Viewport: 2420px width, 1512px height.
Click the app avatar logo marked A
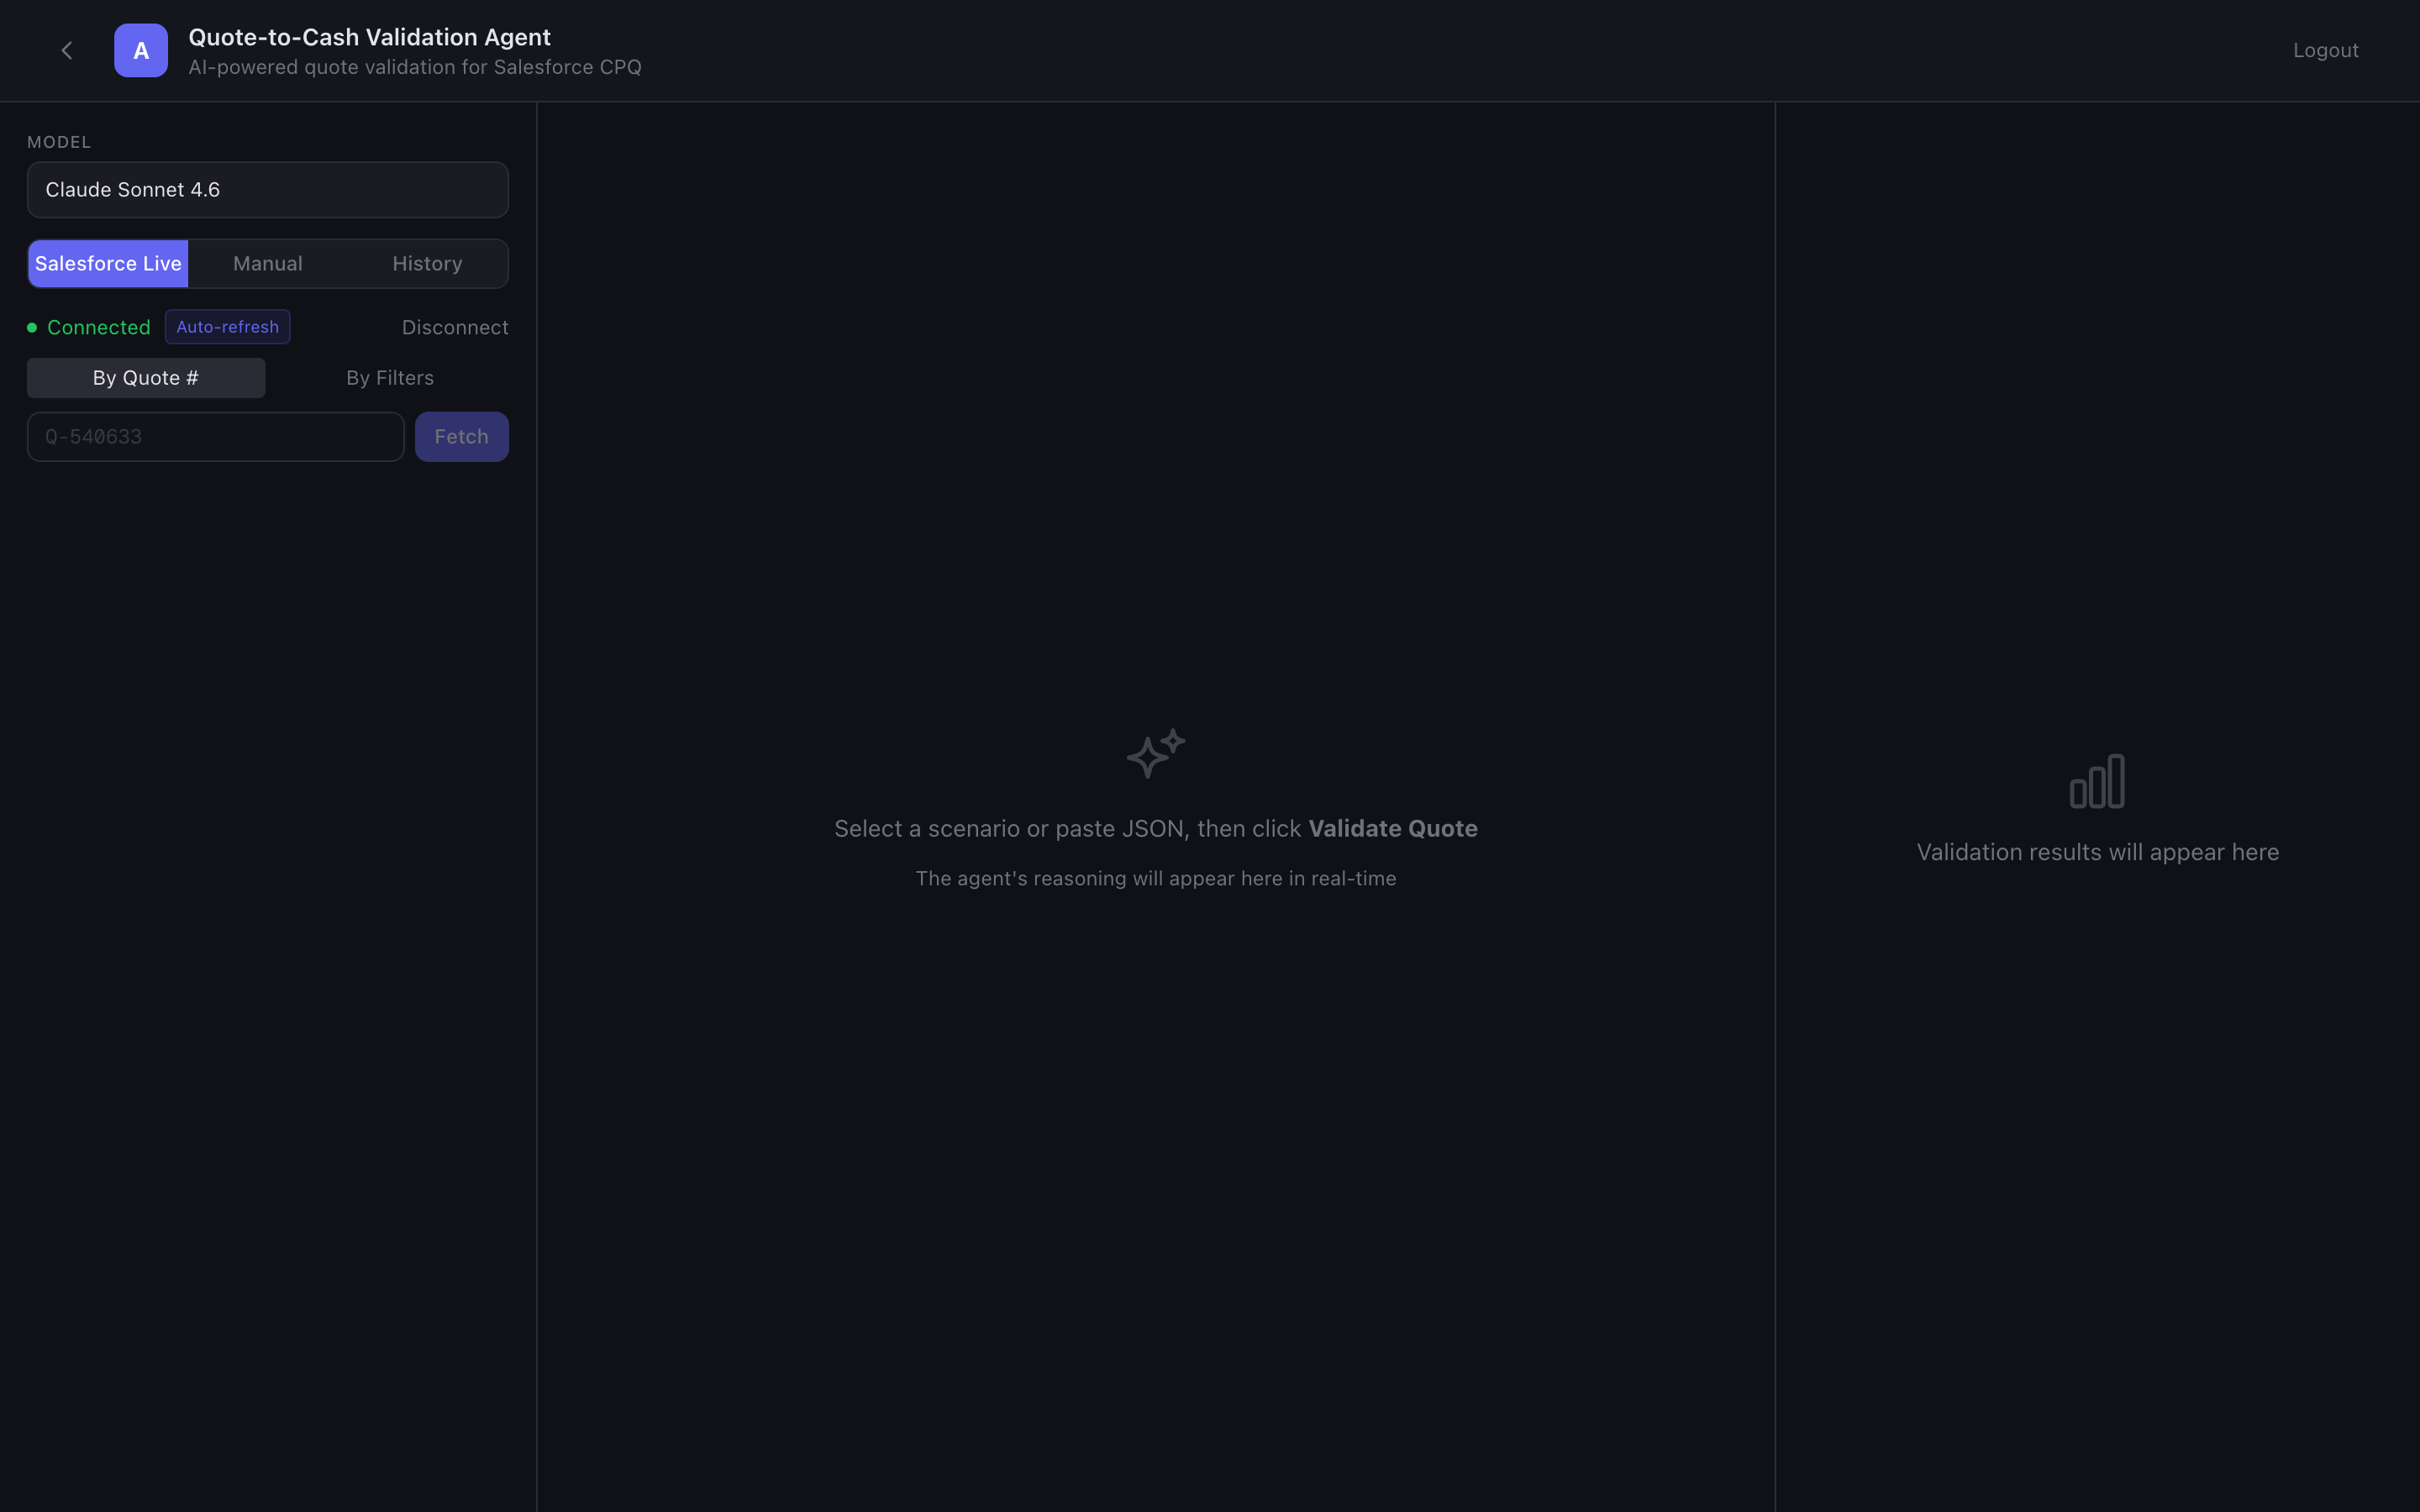140,50
